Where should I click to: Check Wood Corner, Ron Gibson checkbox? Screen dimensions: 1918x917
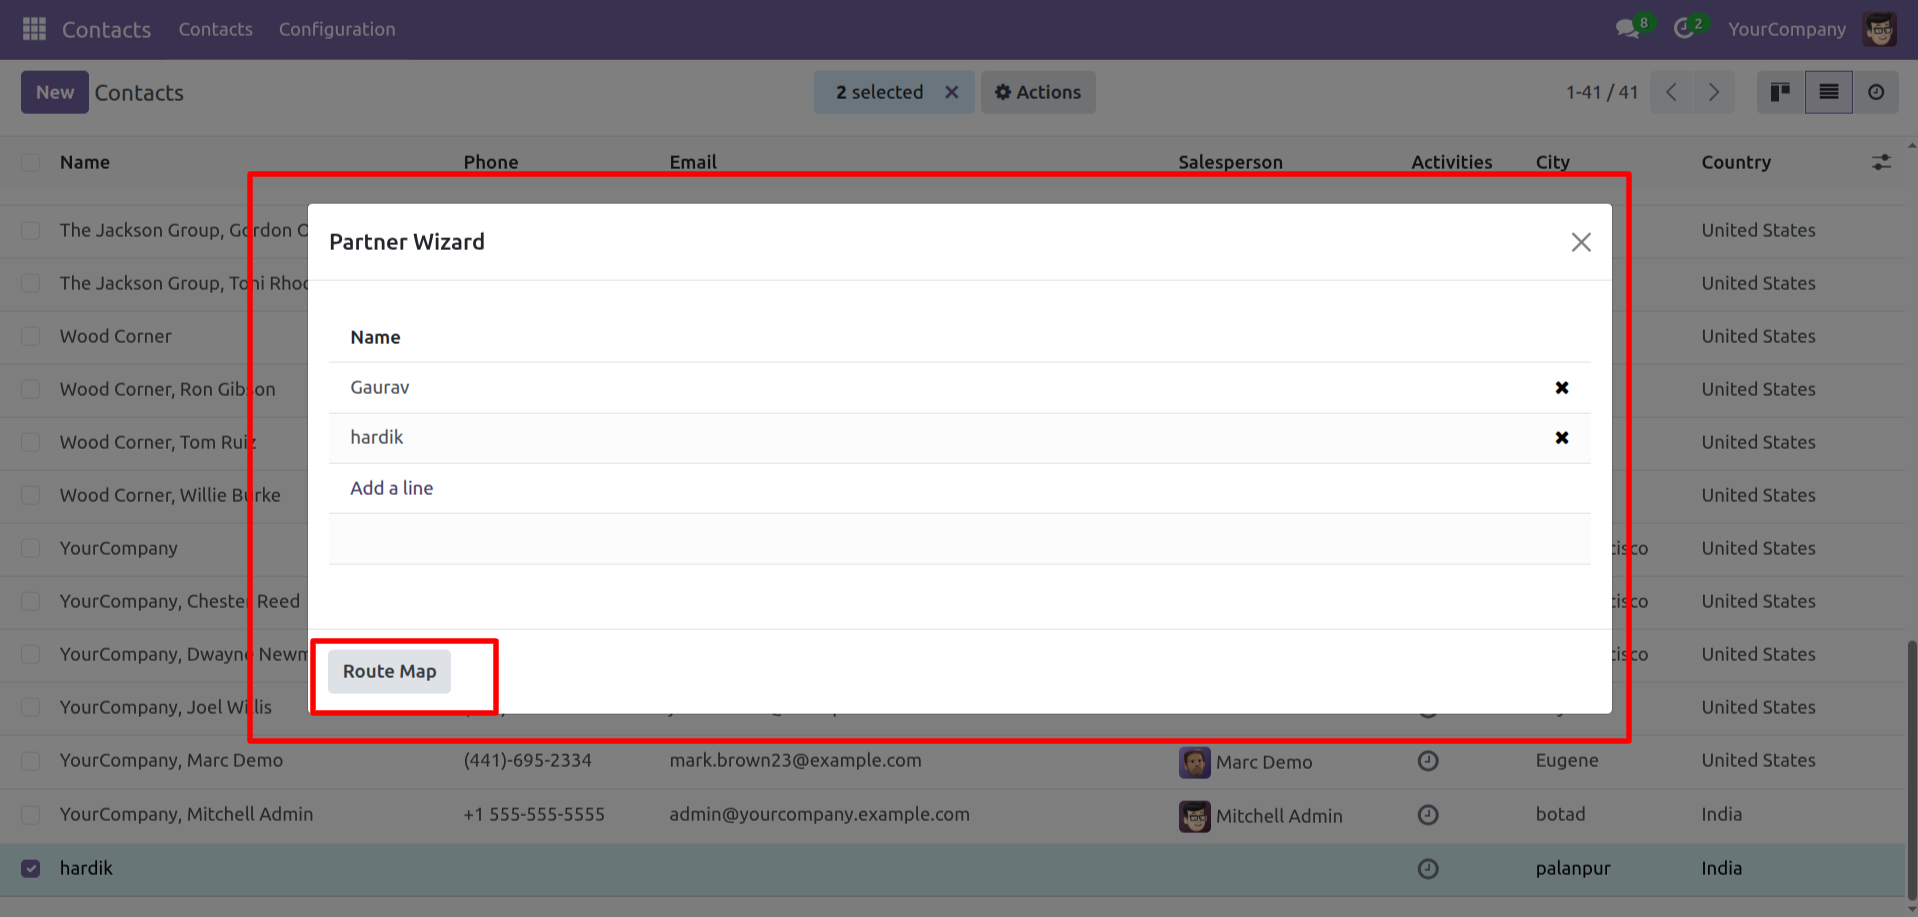31,389
